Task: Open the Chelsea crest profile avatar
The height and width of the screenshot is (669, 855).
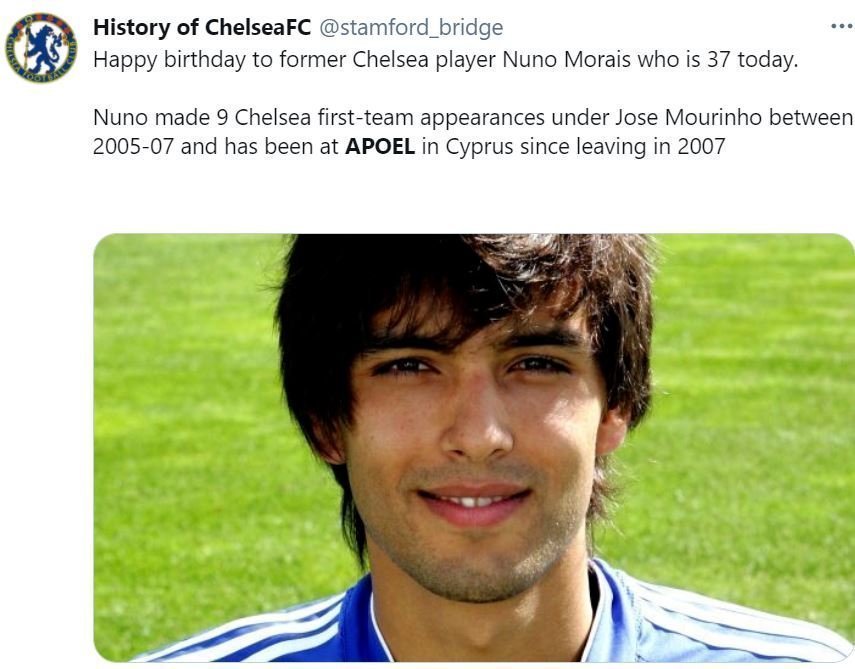Action: click(x=41, y=49)
